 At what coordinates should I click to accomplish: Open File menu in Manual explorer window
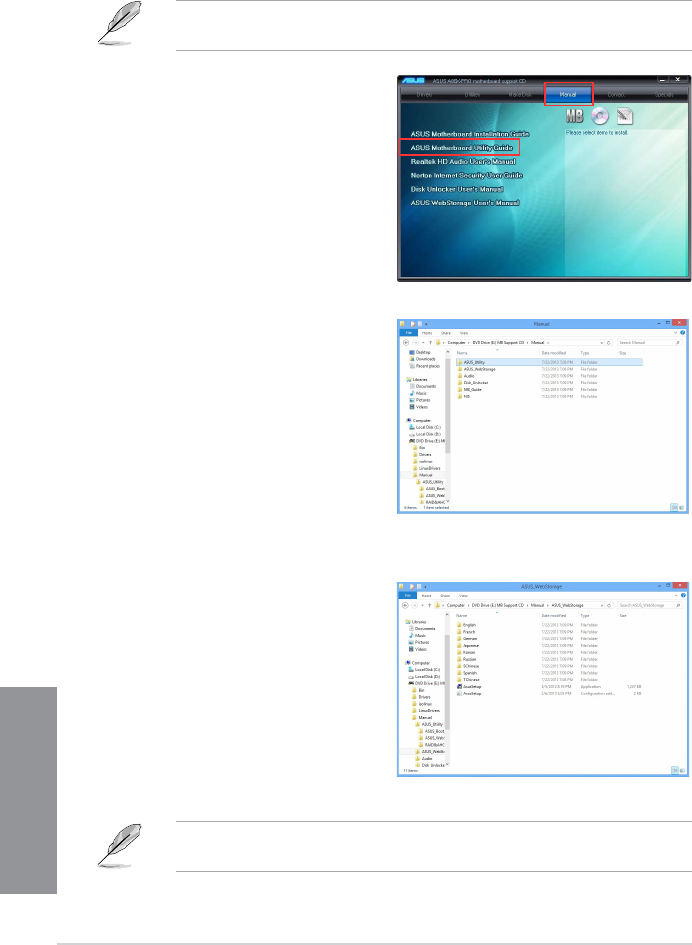408,333
